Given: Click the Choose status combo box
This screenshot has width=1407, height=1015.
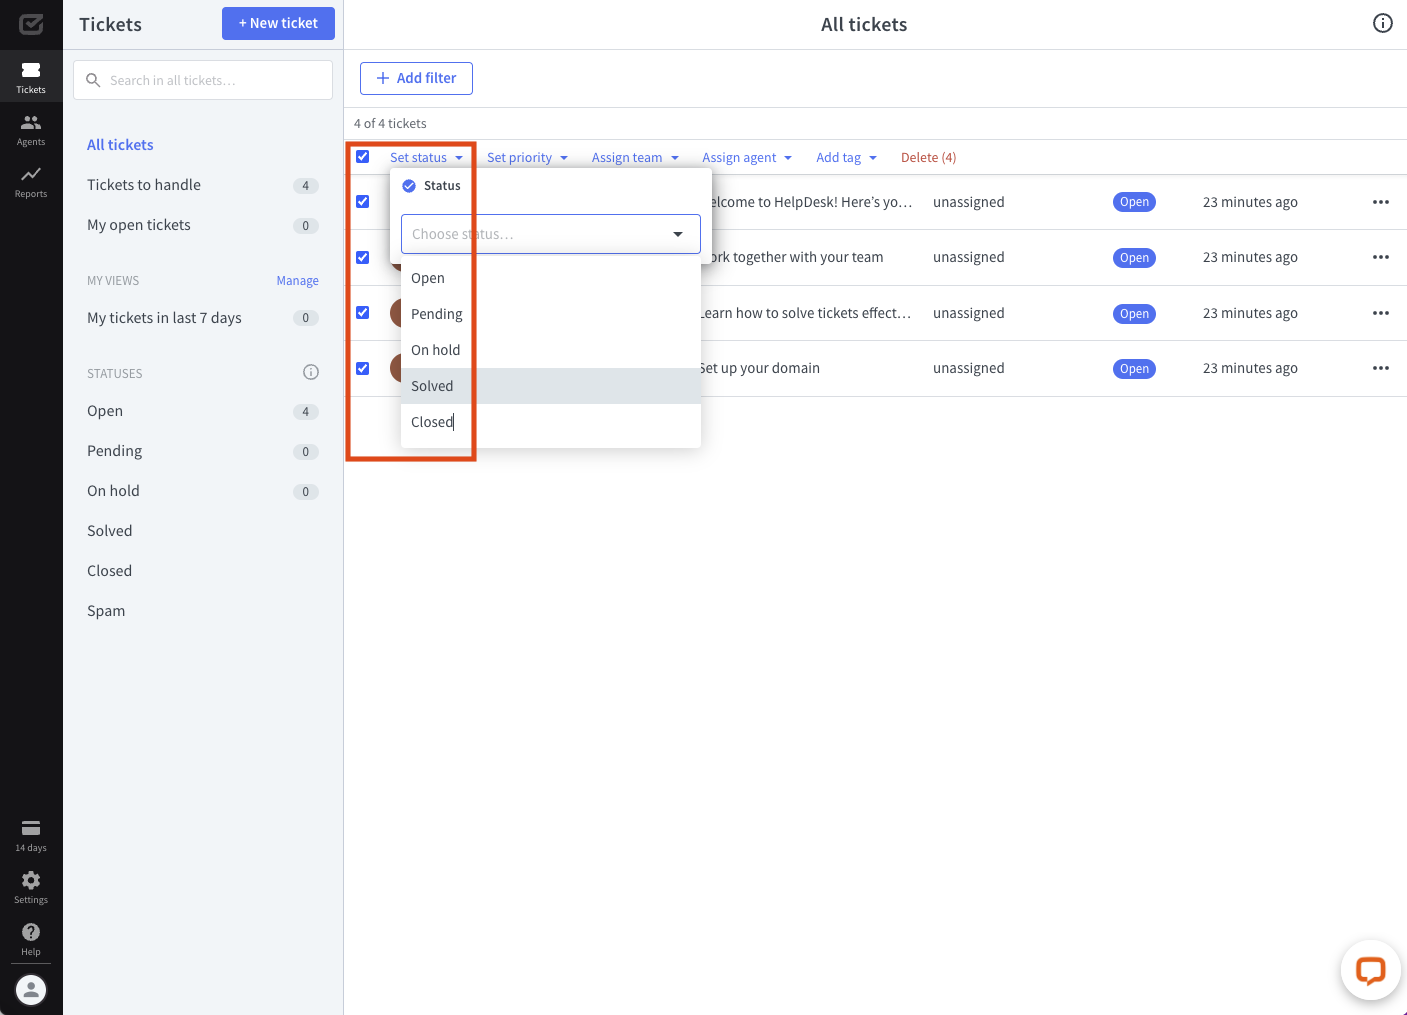Looking at the screenshot, I should click(x=551, y=234).
